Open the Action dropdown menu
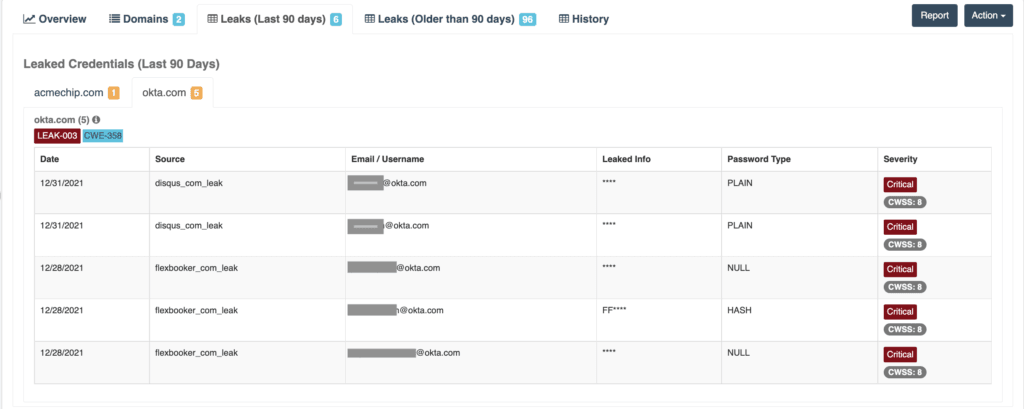Image resolution: width=1024 pixels, height=409 pixels. [x=989, y=16]
